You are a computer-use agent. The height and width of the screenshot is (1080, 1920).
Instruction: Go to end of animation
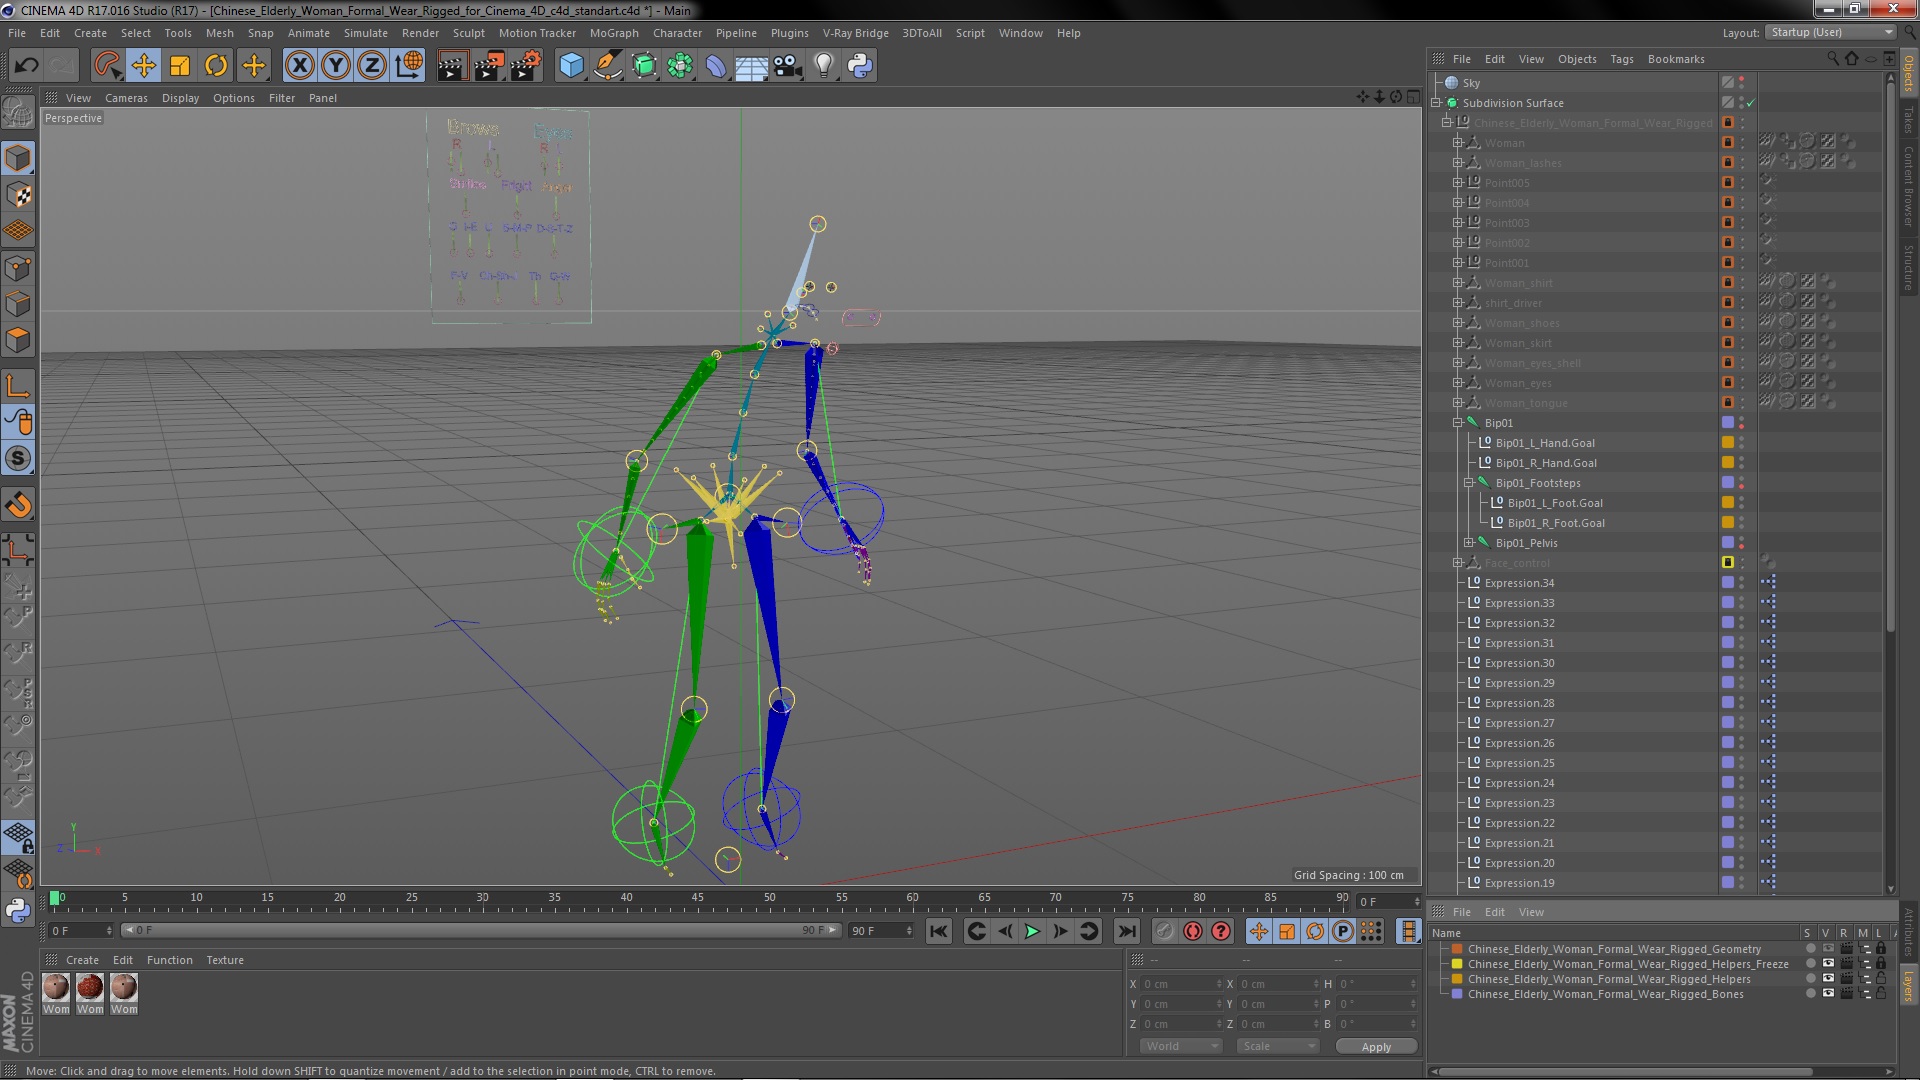1127,932
